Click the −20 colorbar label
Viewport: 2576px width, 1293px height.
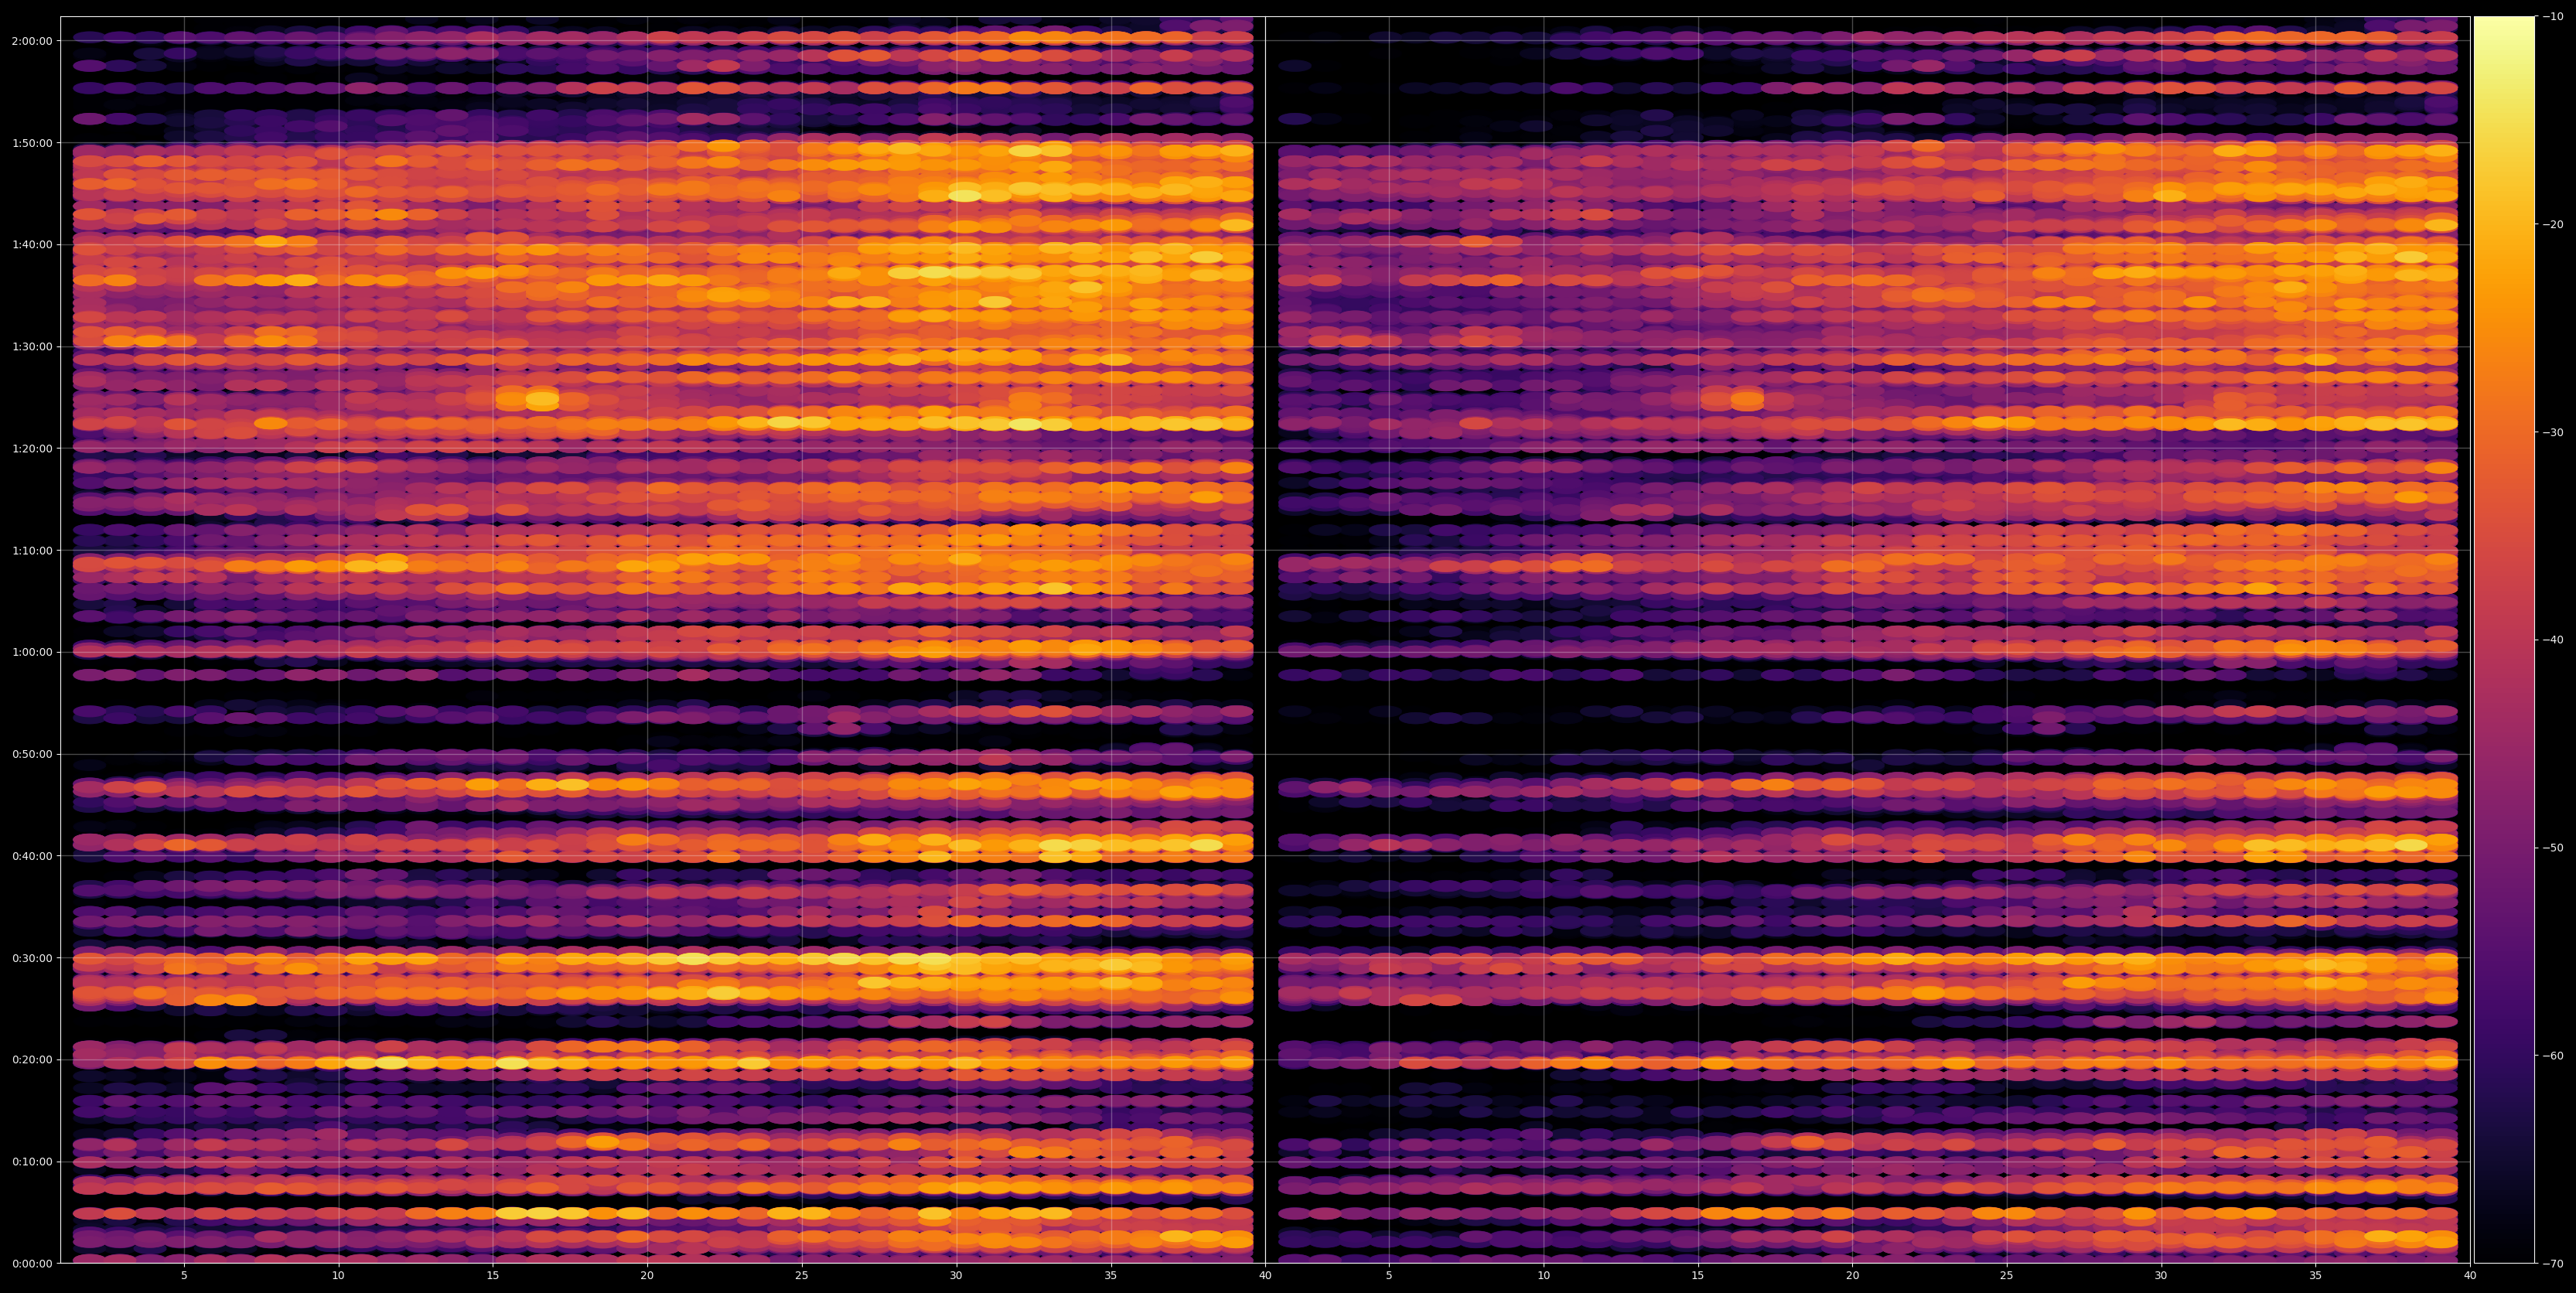click(2553, 225)
